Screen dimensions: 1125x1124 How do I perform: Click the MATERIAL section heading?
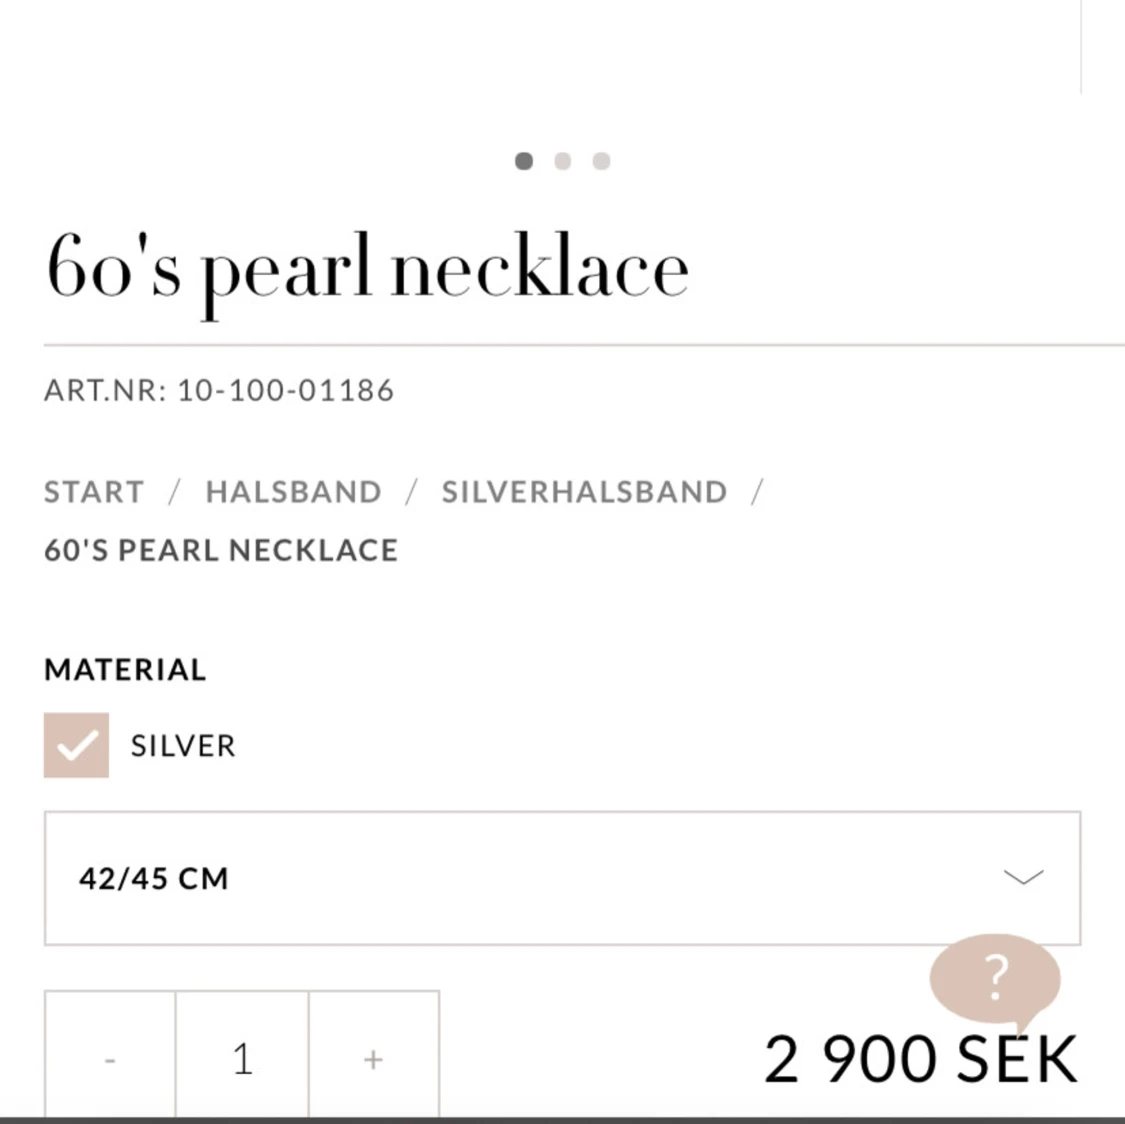click(126, 669)
